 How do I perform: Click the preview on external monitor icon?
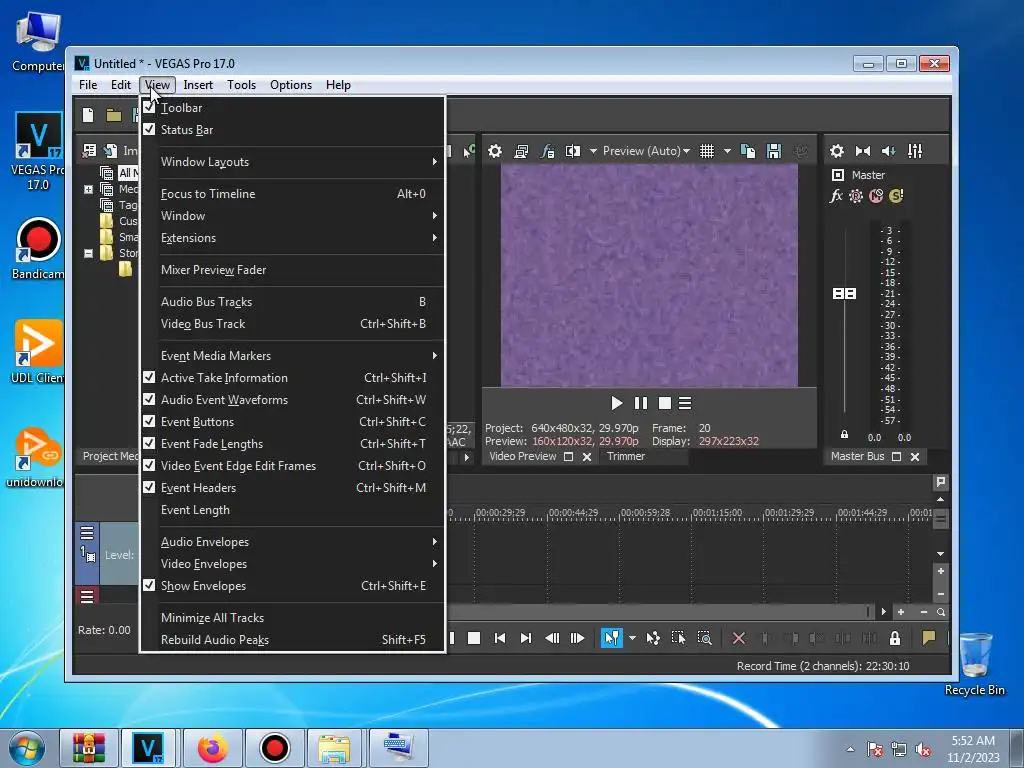521,152
